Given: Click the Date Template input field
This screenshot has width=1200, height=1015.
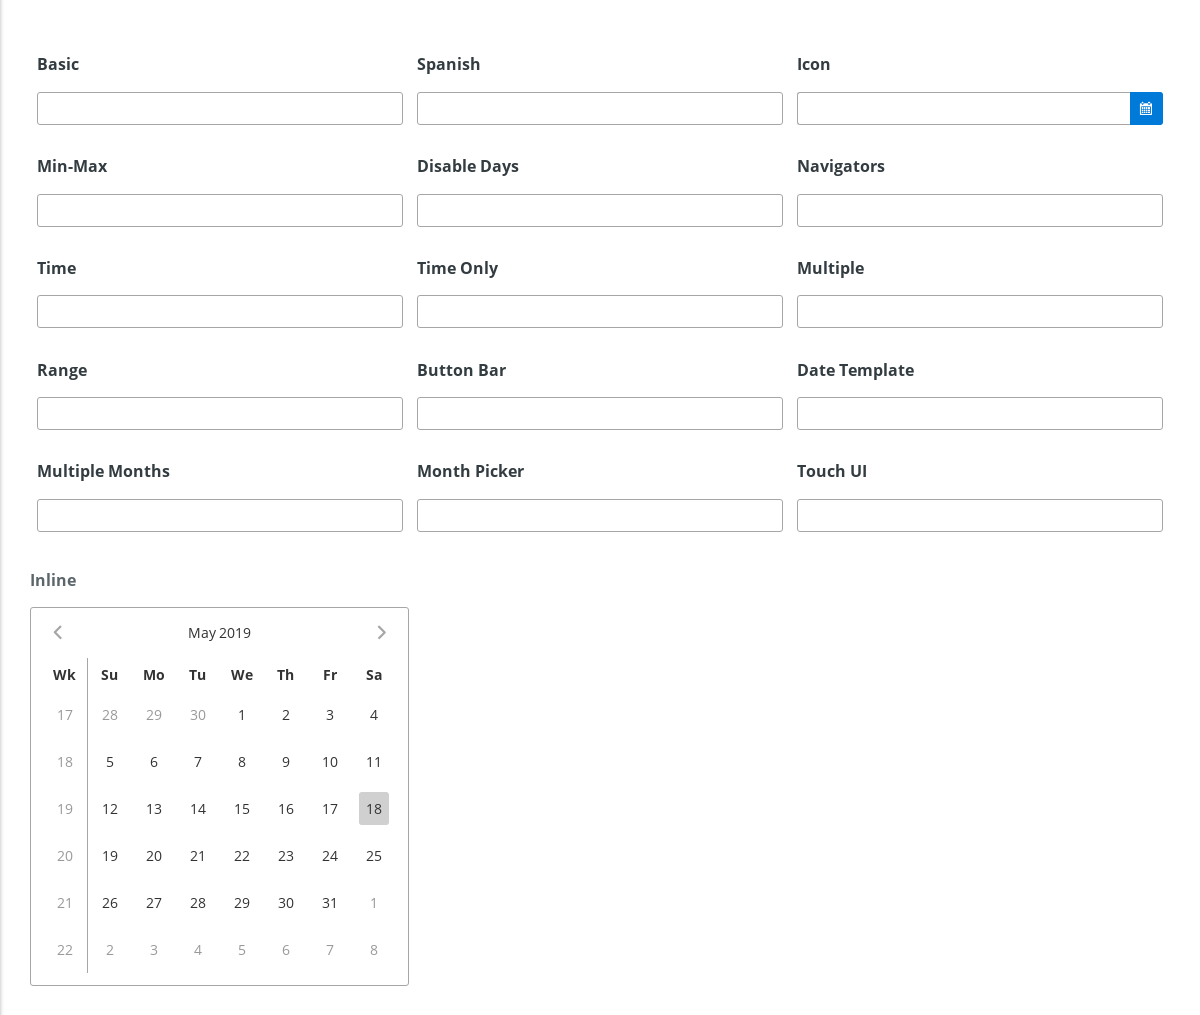Looking at the screenshot, I should (980, 414).
